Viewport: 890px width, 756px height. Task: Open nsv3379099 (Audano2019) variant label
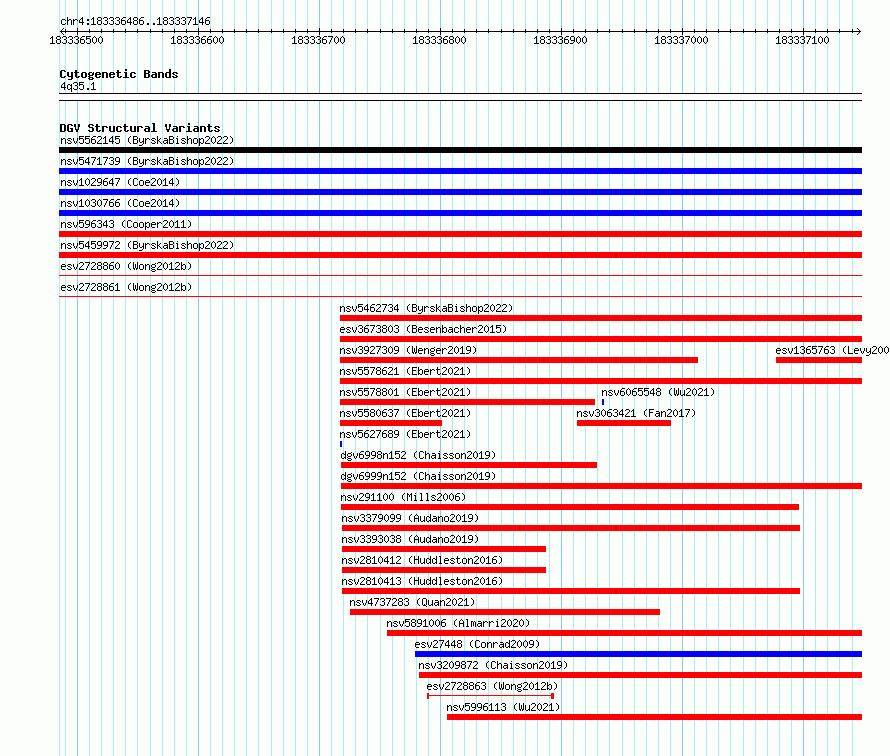tap(410, 518)
